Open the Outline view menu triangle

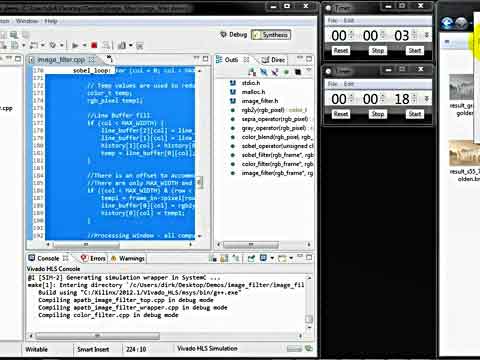(x=308, y=71)
